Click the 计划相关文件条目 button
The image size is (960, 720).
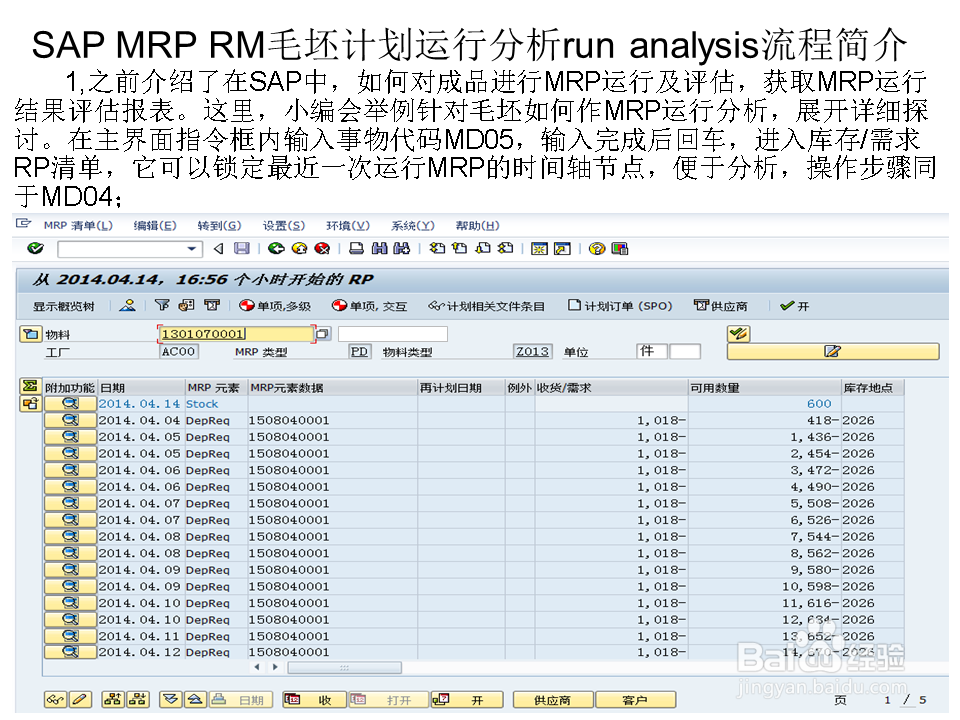487,306
